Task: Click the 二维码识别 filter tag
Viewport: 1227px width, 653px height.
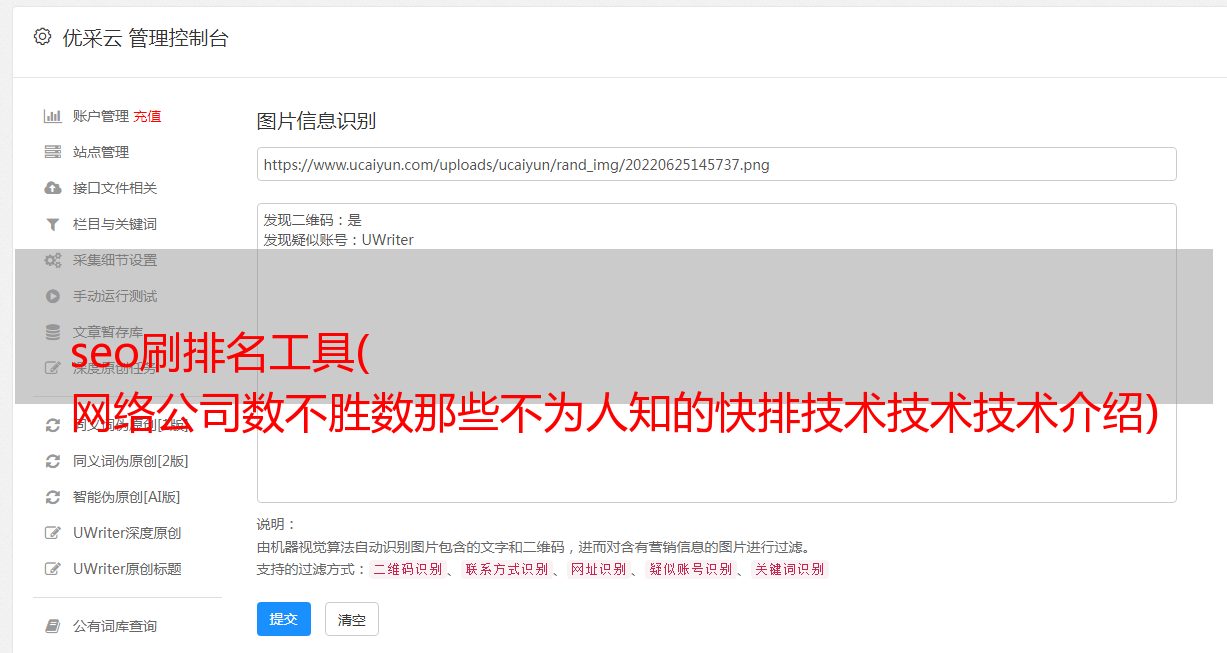Action: [407, 569]
